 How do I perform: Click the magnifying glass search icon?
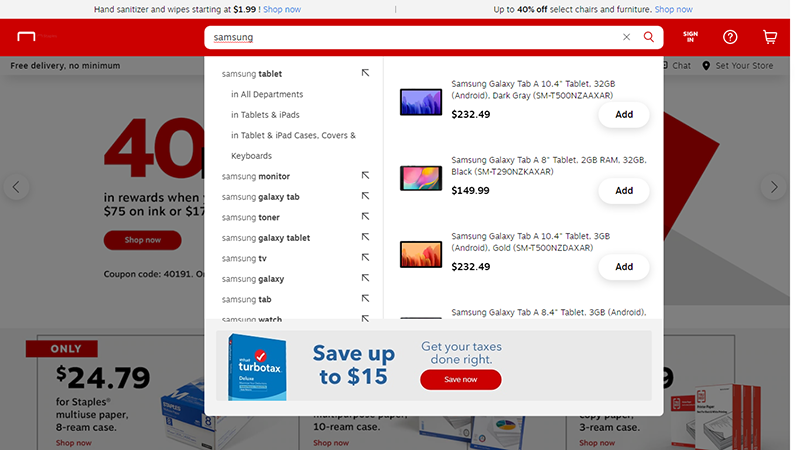(x=649, y=37)
